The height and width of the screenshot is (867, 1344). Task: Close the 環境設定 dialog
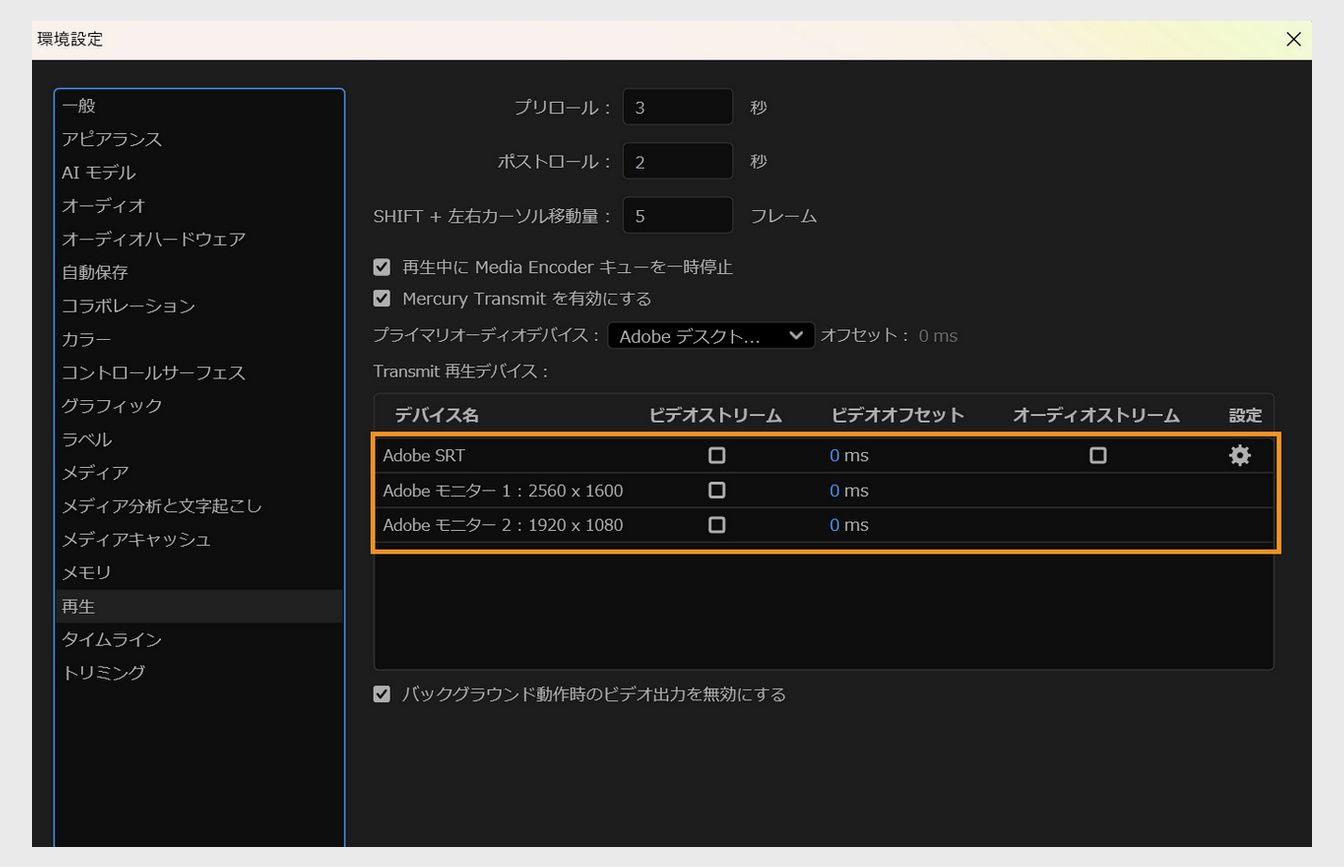1293,39
